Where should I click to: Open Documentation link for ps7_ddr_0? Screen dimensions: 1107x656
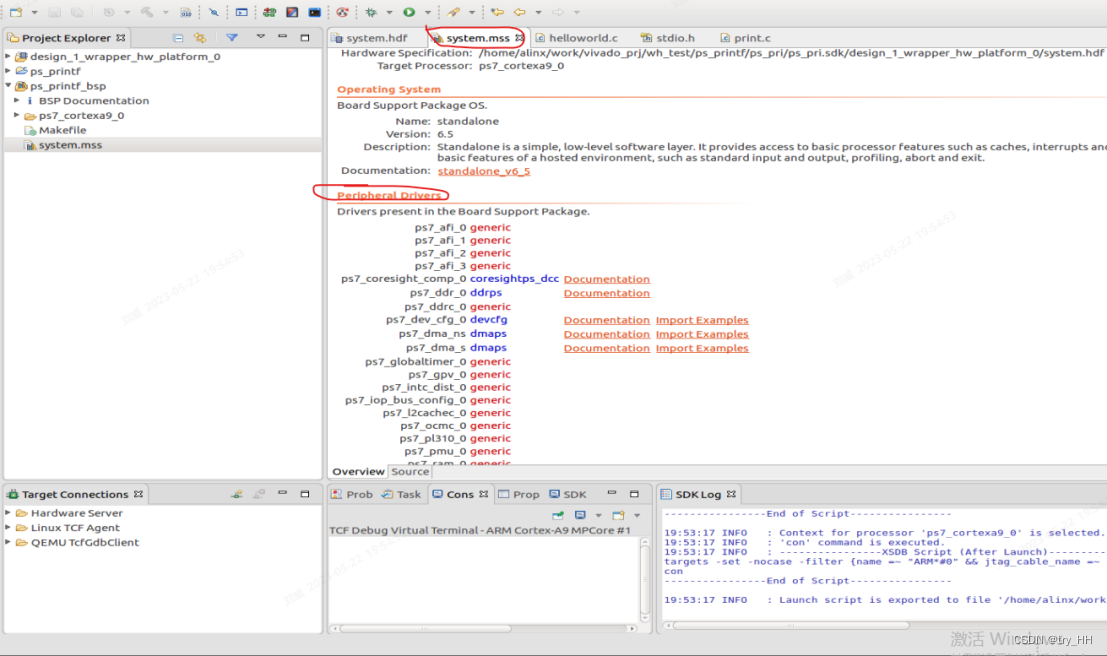point(606,293)
